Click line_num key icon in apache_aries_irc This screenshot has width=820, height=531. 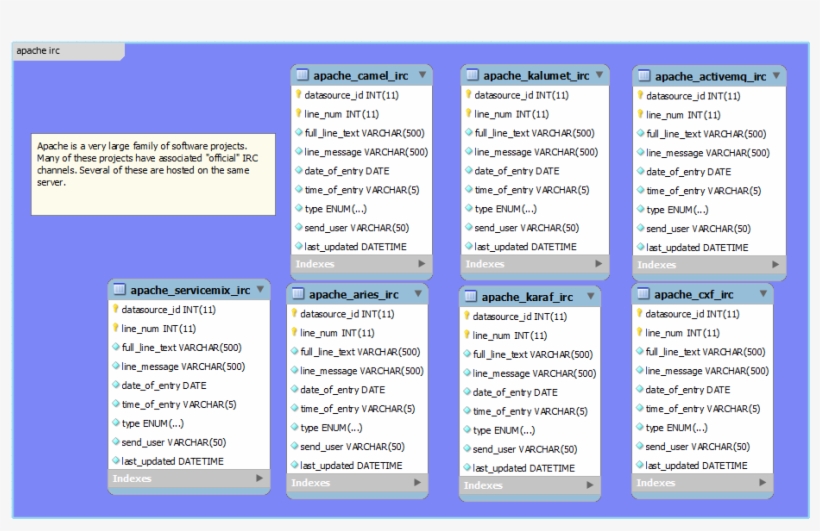(x=294, y=332)
